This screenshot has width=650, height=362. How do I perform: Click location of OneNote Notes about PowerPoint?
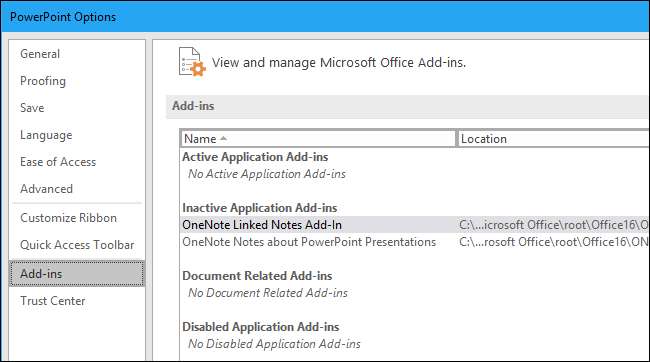pyautogui.click(x=554, y=242)
